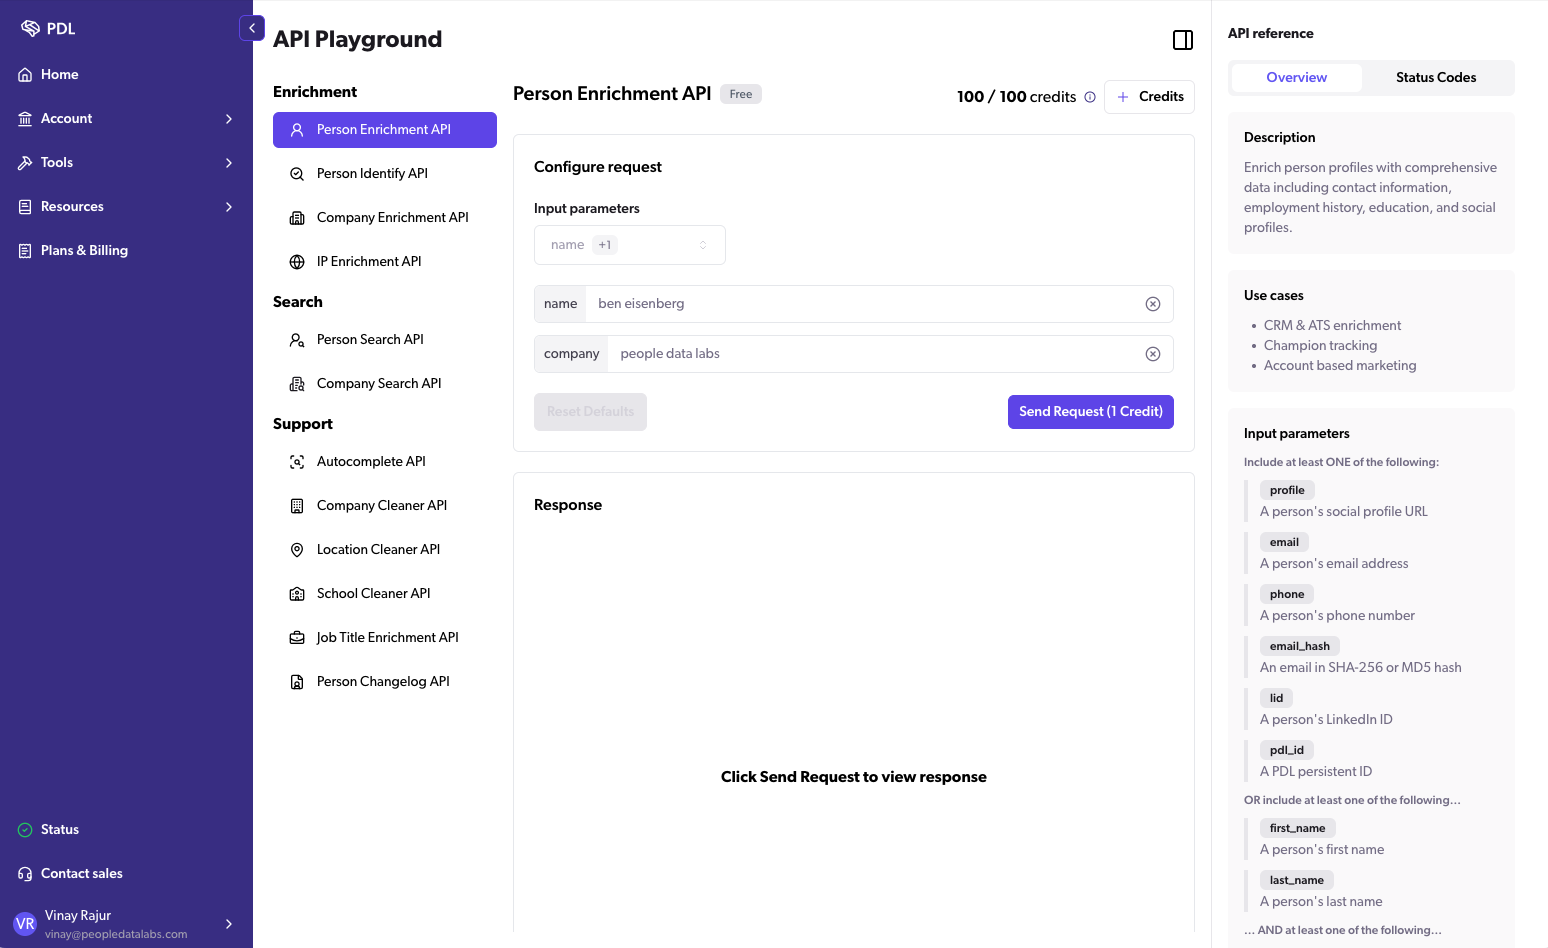Click the Job Title Enrichment API briefcase icon
This screenshot has width=1548, height=948.
(297, 638)
